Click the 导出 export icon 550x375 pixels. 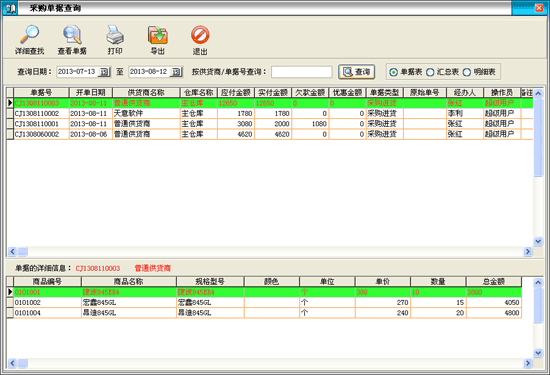(x=157, y=40)
